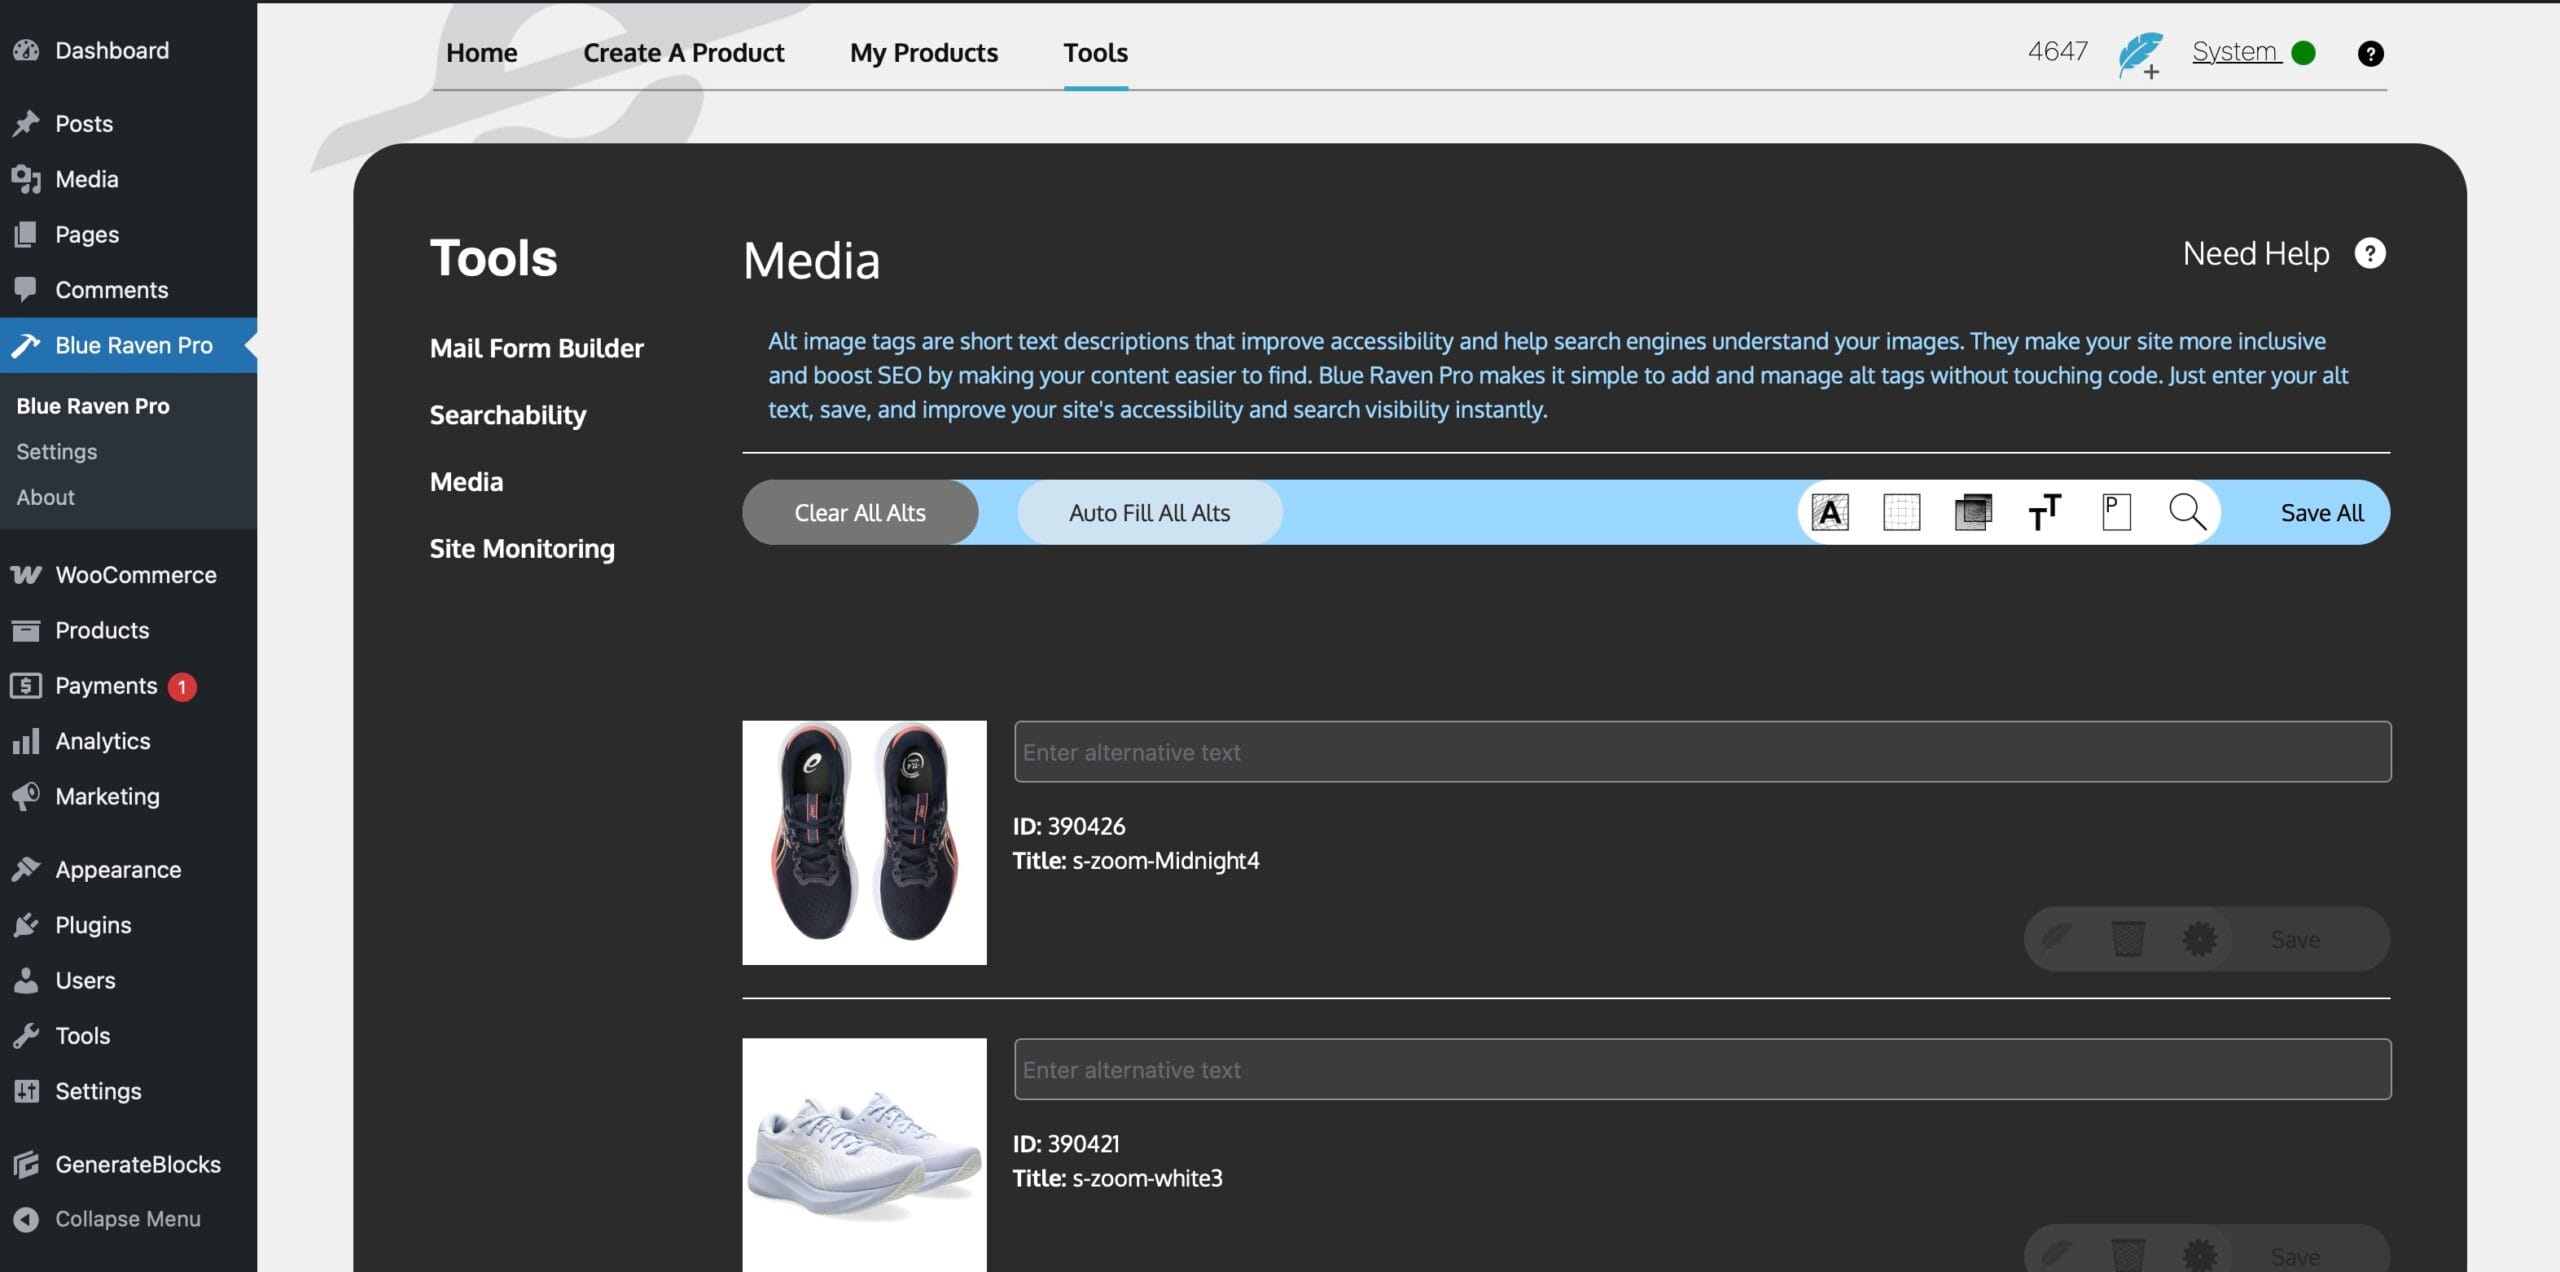Click the Save All button
Image resolution: width=2560 pixels, height=1272 pixels.
pos(2321,513)
